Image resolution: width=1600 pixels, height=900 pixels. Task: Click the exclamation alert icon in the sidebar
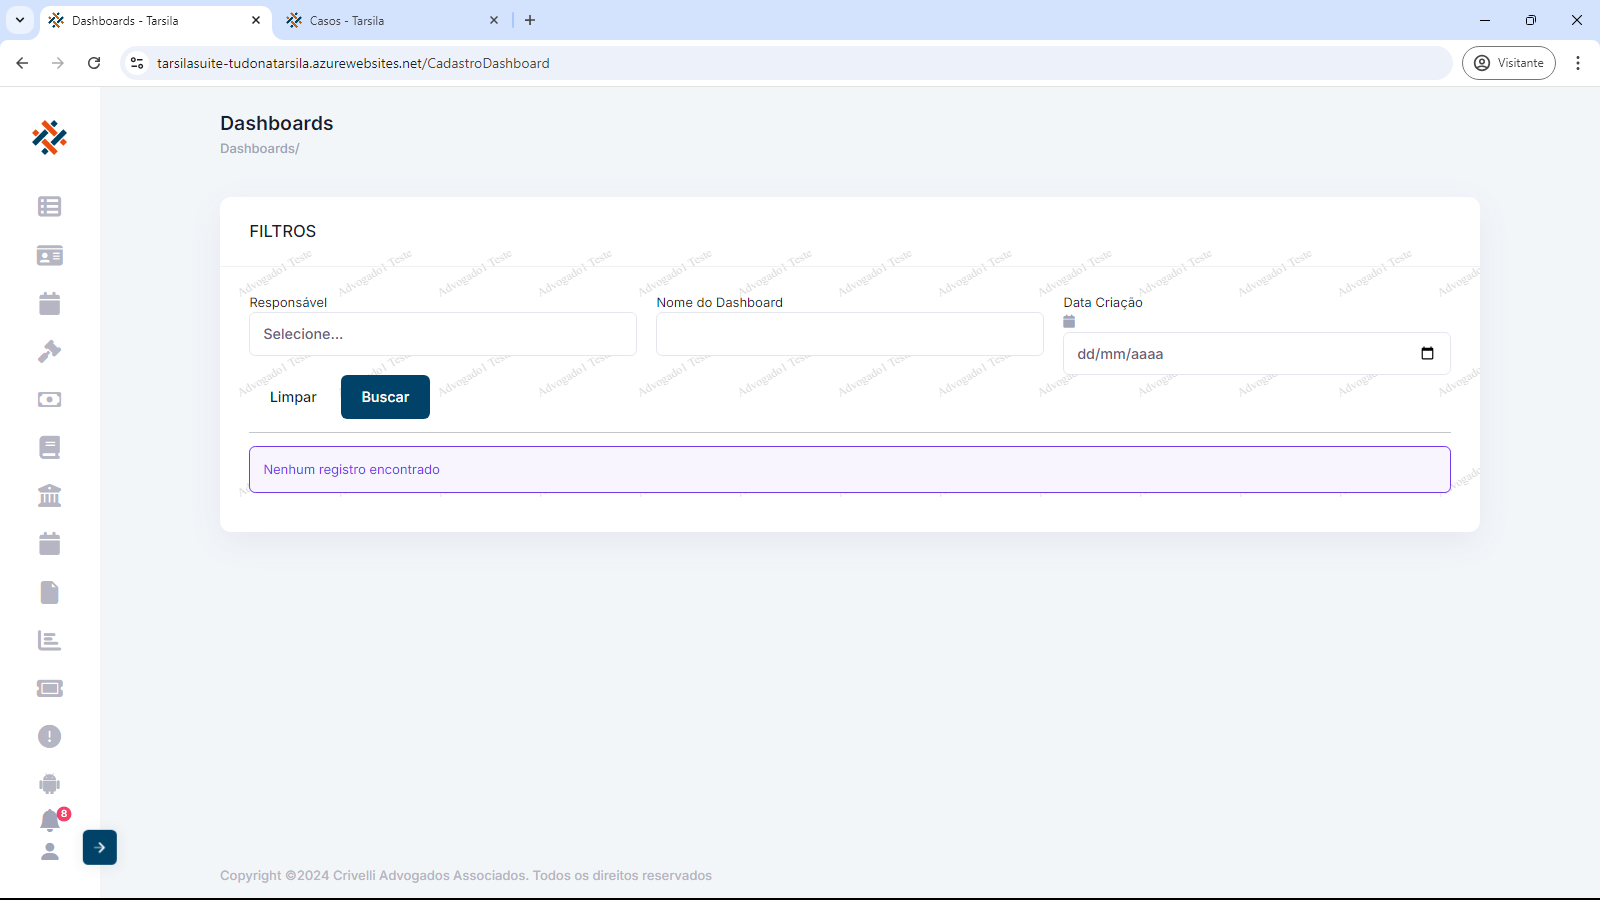click(x=49, y=736)
